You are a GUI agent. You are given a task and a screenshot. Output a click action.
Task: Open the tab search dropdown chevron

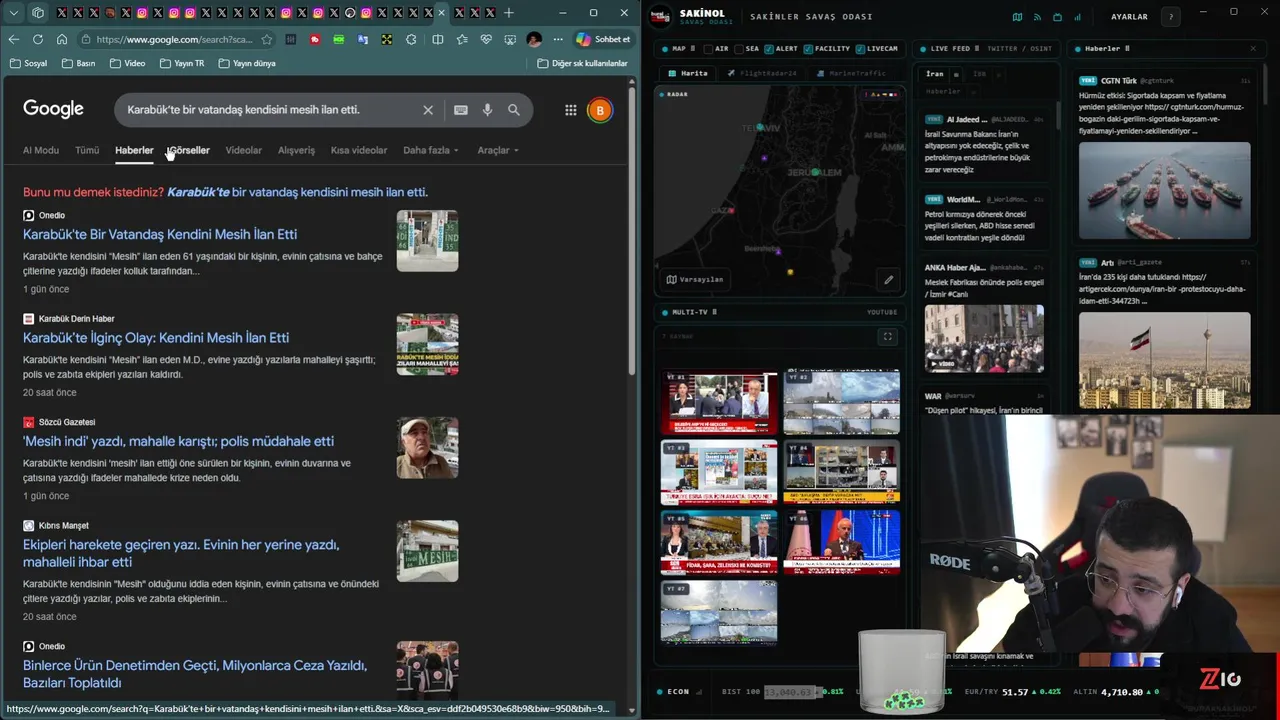click(x=13, y=13)
